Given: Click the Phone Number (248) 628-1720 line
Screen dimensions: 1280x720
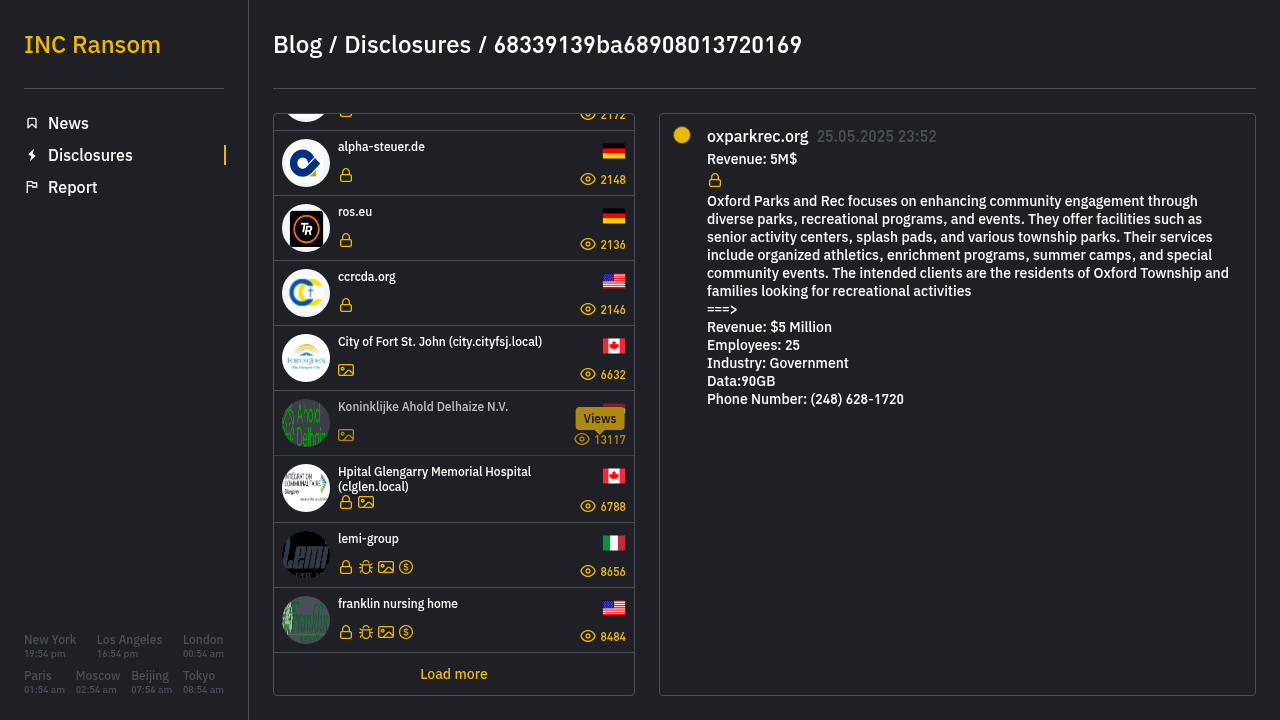Looking at the screenshot, I should click(x=805, y=399).
